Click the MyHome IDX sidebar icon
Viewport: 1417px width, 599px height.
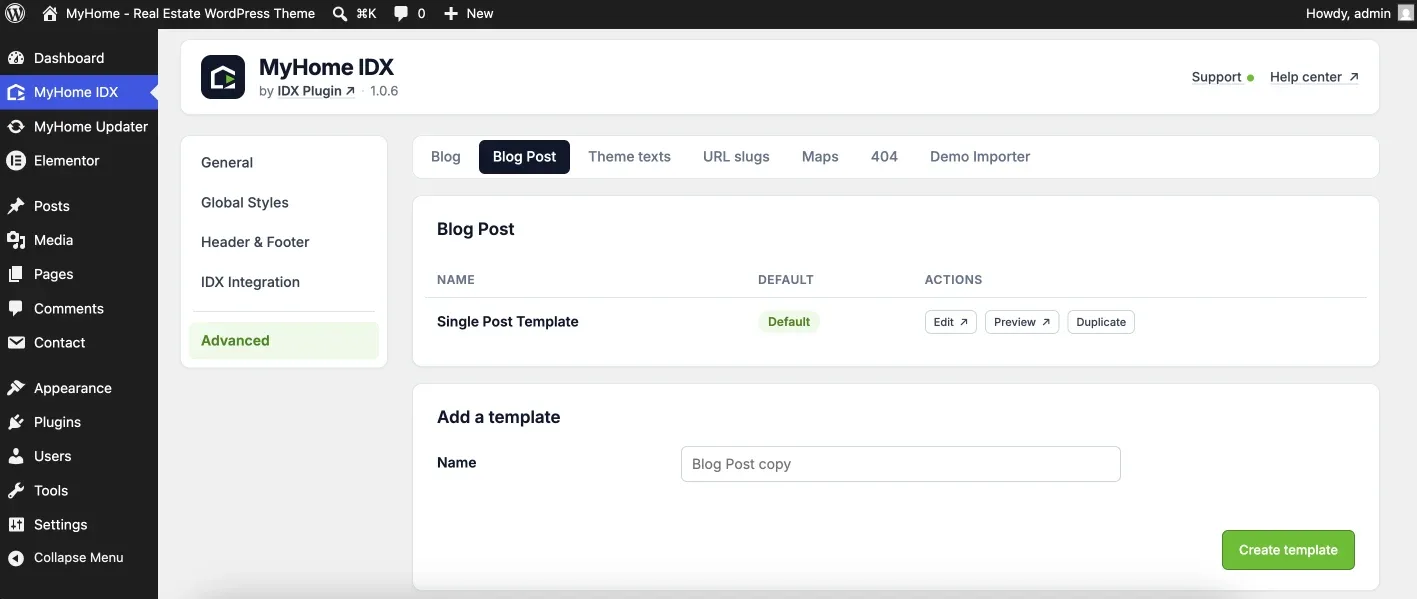[x=16, y=92]
